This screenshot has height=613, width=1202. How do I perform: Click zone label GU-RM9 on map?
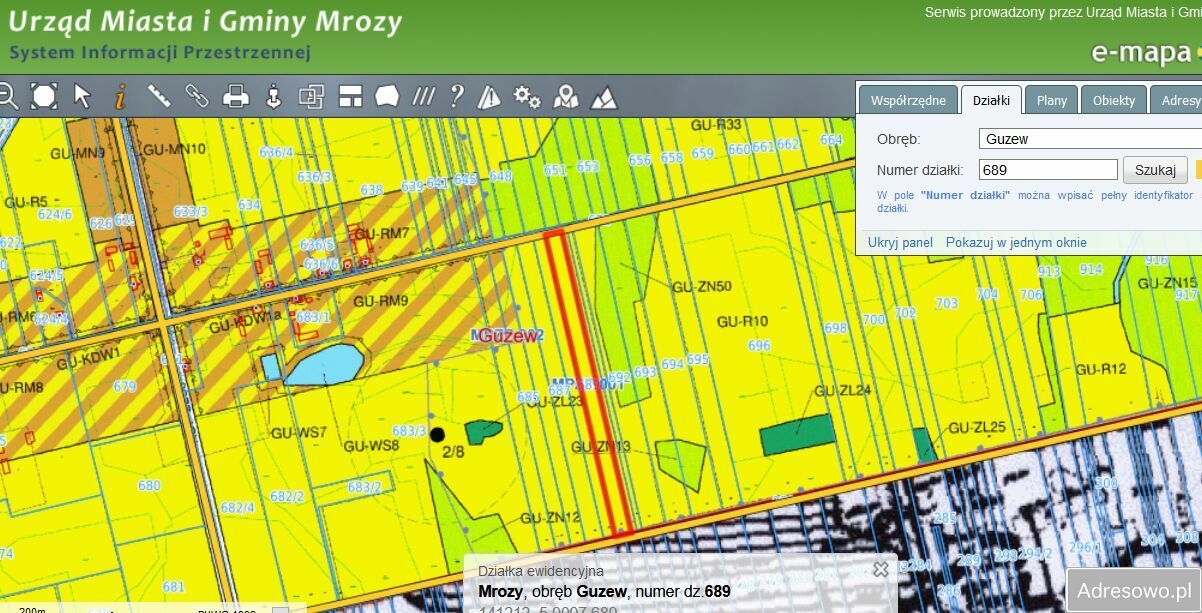(x=380, y=300)
